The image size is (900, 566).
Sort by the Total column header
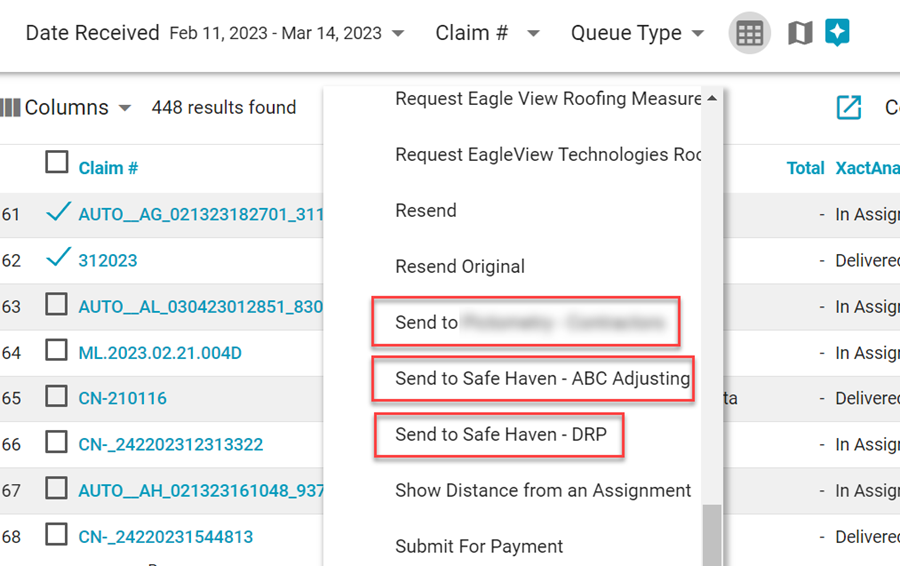(805, 168)
